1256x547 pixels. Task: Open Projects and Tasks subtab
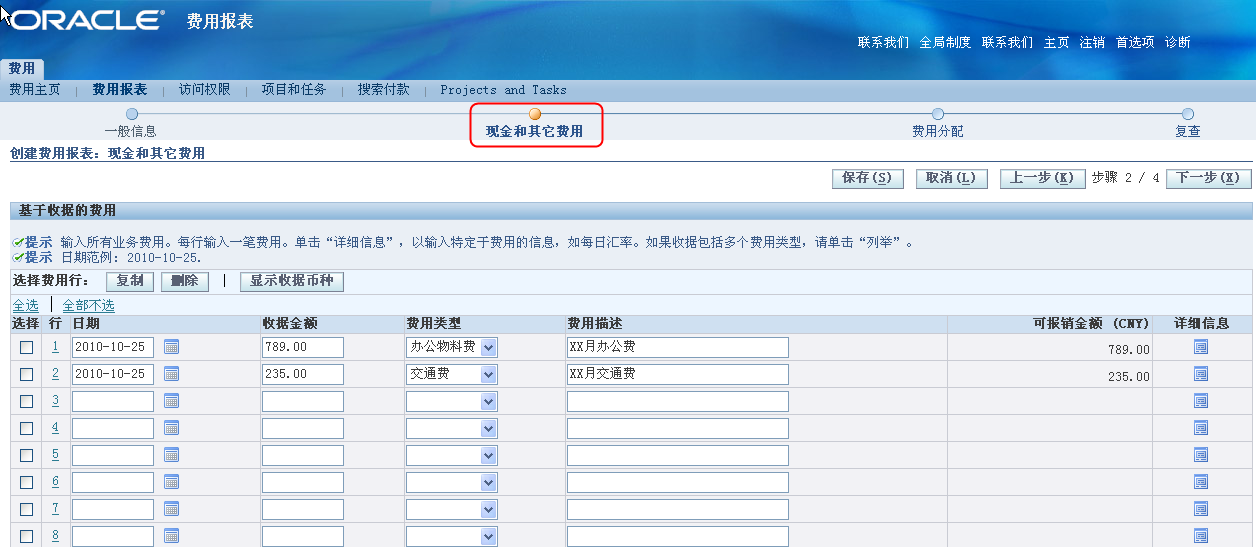pyautogui.click(x=503, y=90)
